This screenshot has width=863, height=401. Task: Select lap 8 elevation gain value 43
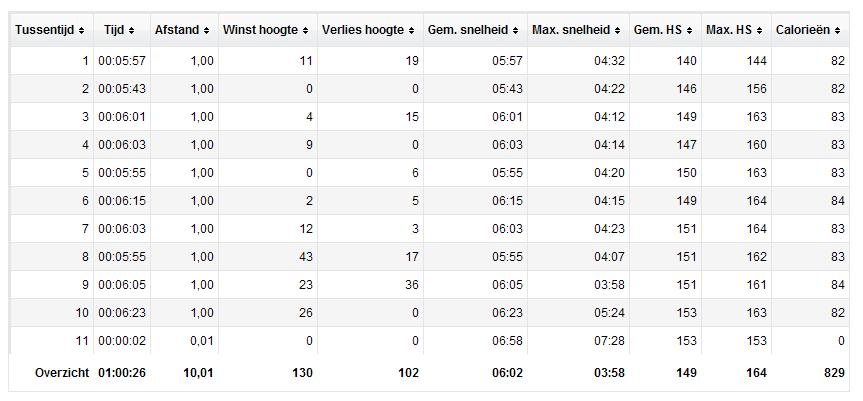click(305, 257)
